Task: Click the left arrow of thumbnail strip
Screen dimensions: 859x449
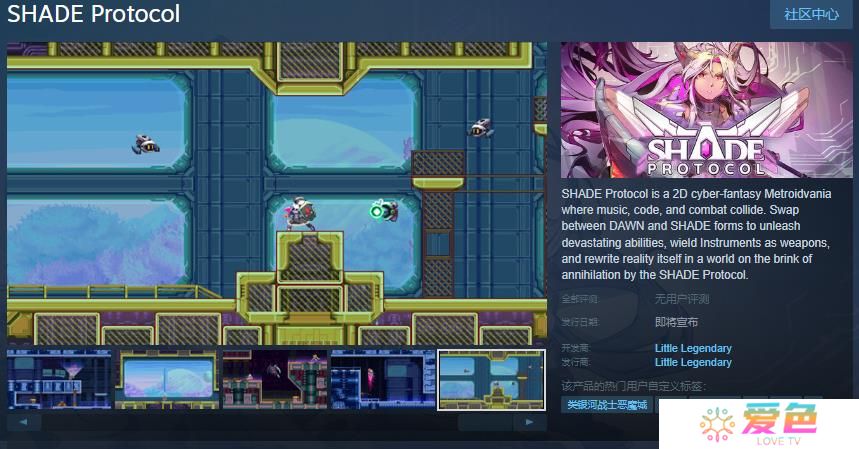Action: point(24,422)
